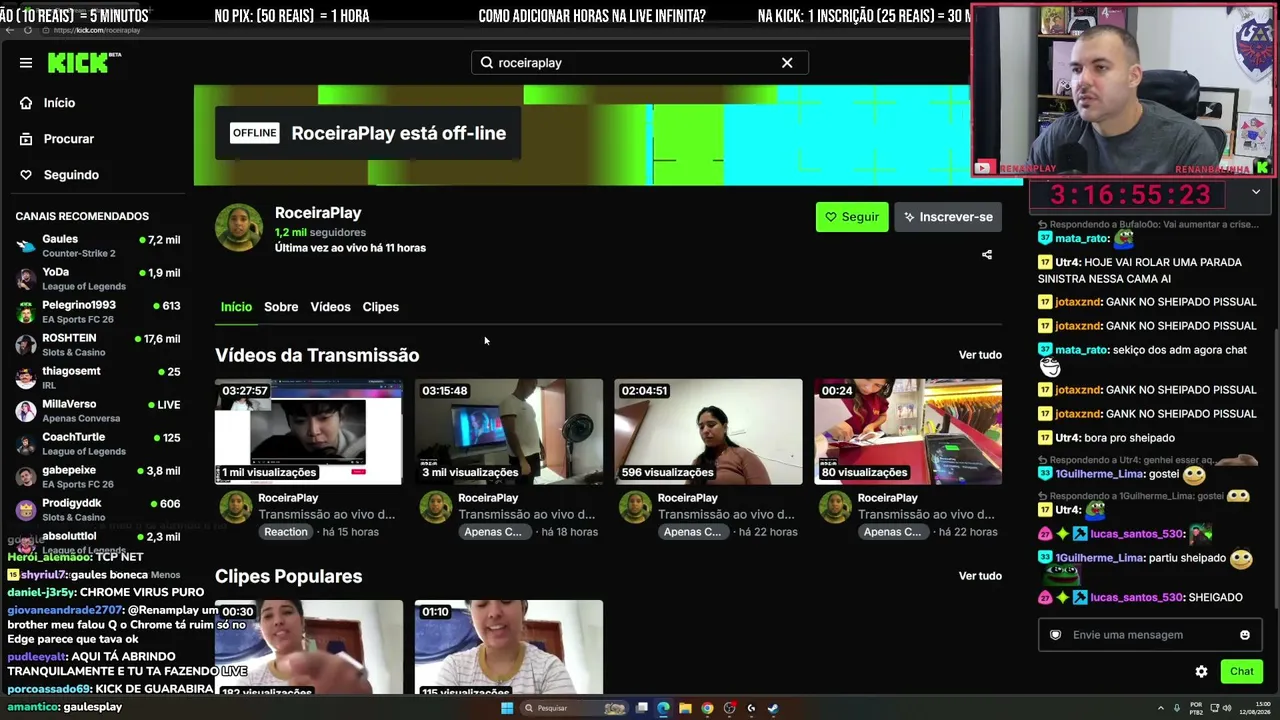Click the chat identity badge icon
Viewport: 1280px width, 720px height.
(x=1055, y=635)
